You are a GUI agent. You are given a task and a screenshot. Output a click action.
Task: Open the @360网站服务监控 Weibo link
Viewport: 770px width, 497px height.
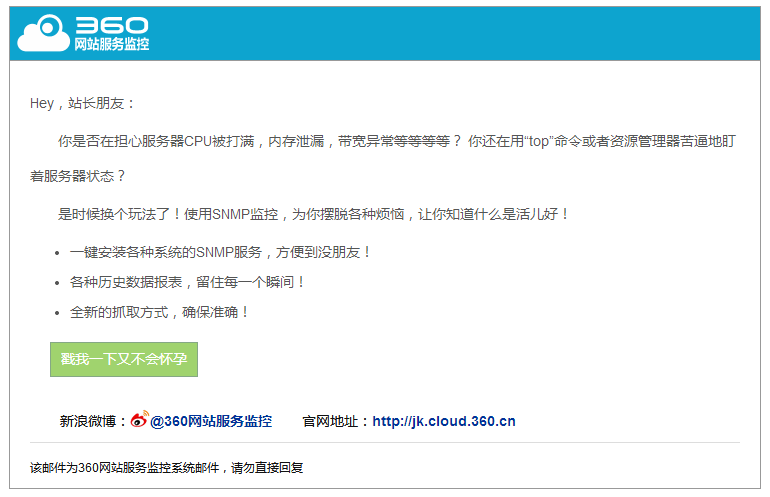pyautogui.click(x=211, y=421)
